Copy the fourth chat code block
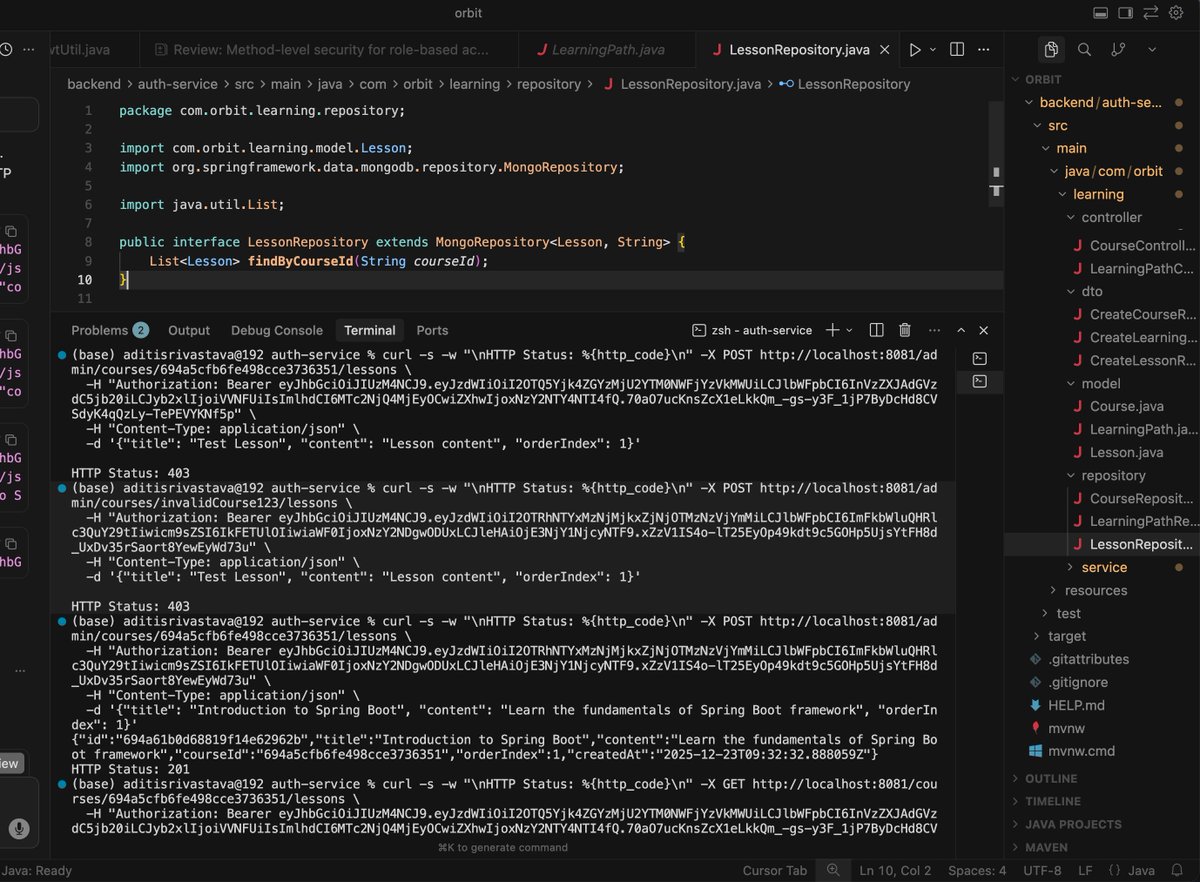The width and height of the screenshot is (1200, 882). click(11, 544)
